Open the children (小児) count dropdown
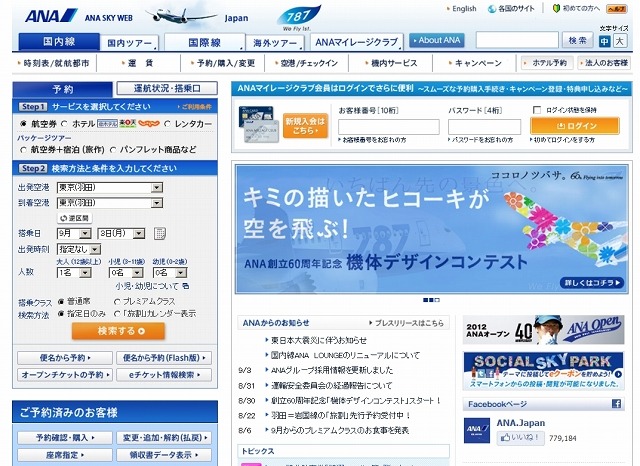This screenshot has width=640, height=466. [x=126, y=273]
